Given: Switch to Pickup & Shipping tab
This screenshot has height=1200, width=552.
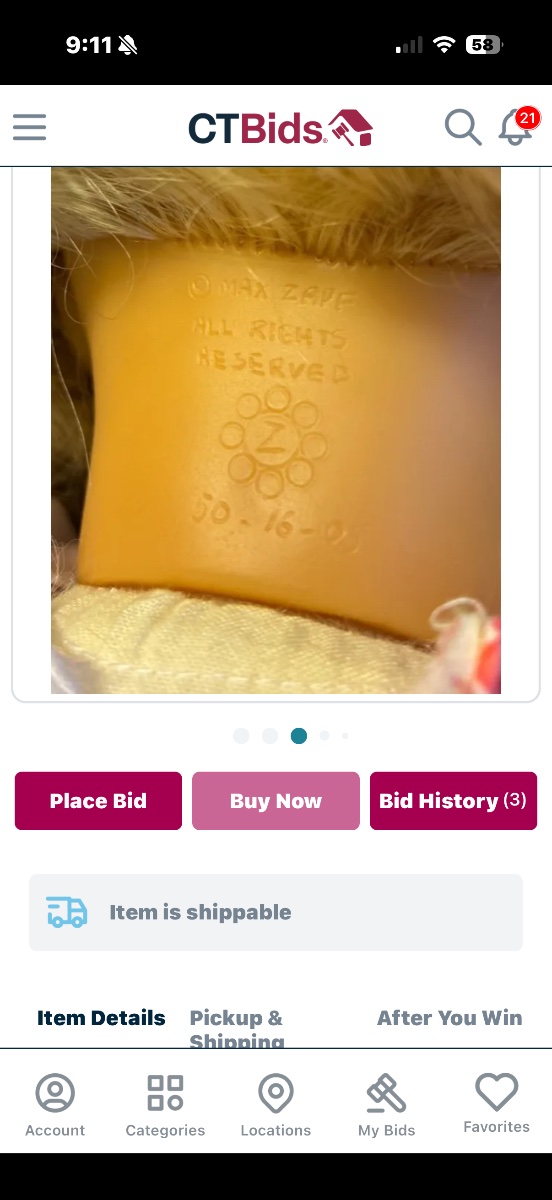Looking at the screenshot, I should (237, 1028).
